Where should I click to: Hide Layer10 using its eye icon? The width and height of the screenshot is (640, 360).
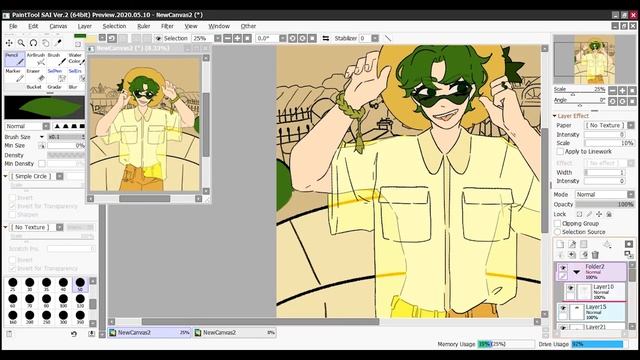[x=570, y=289]
